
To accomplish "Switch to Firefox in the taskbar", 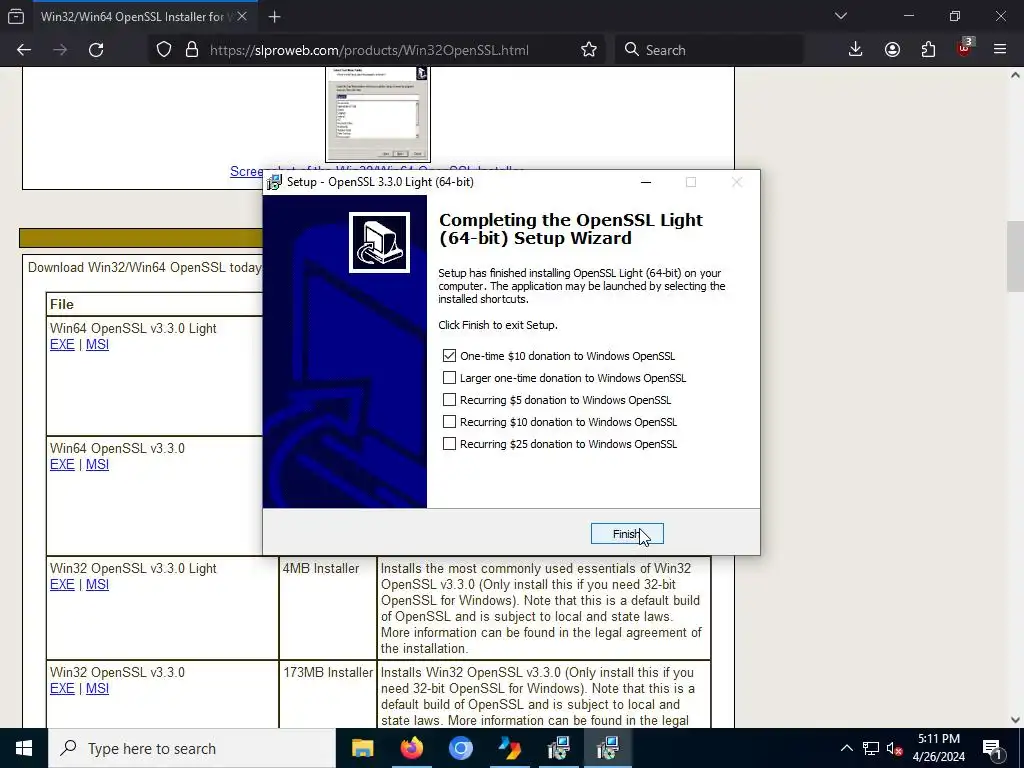I will click(x=411, y=748).
